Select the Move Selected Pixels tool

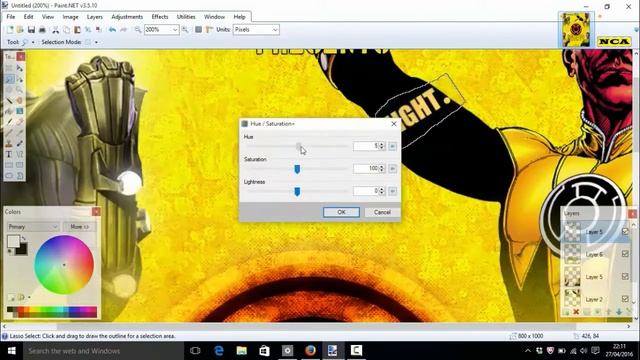coord(19,68)
